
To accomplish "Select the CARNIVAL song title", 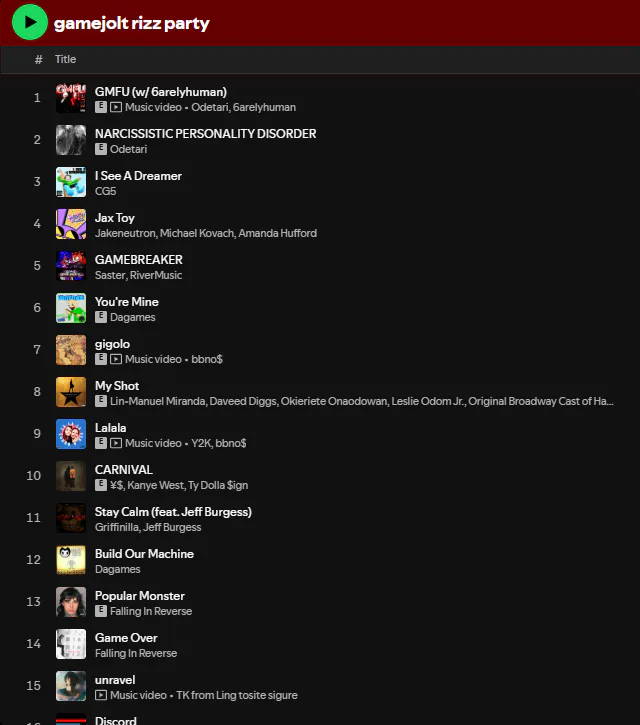I will (x=124, y=470).
